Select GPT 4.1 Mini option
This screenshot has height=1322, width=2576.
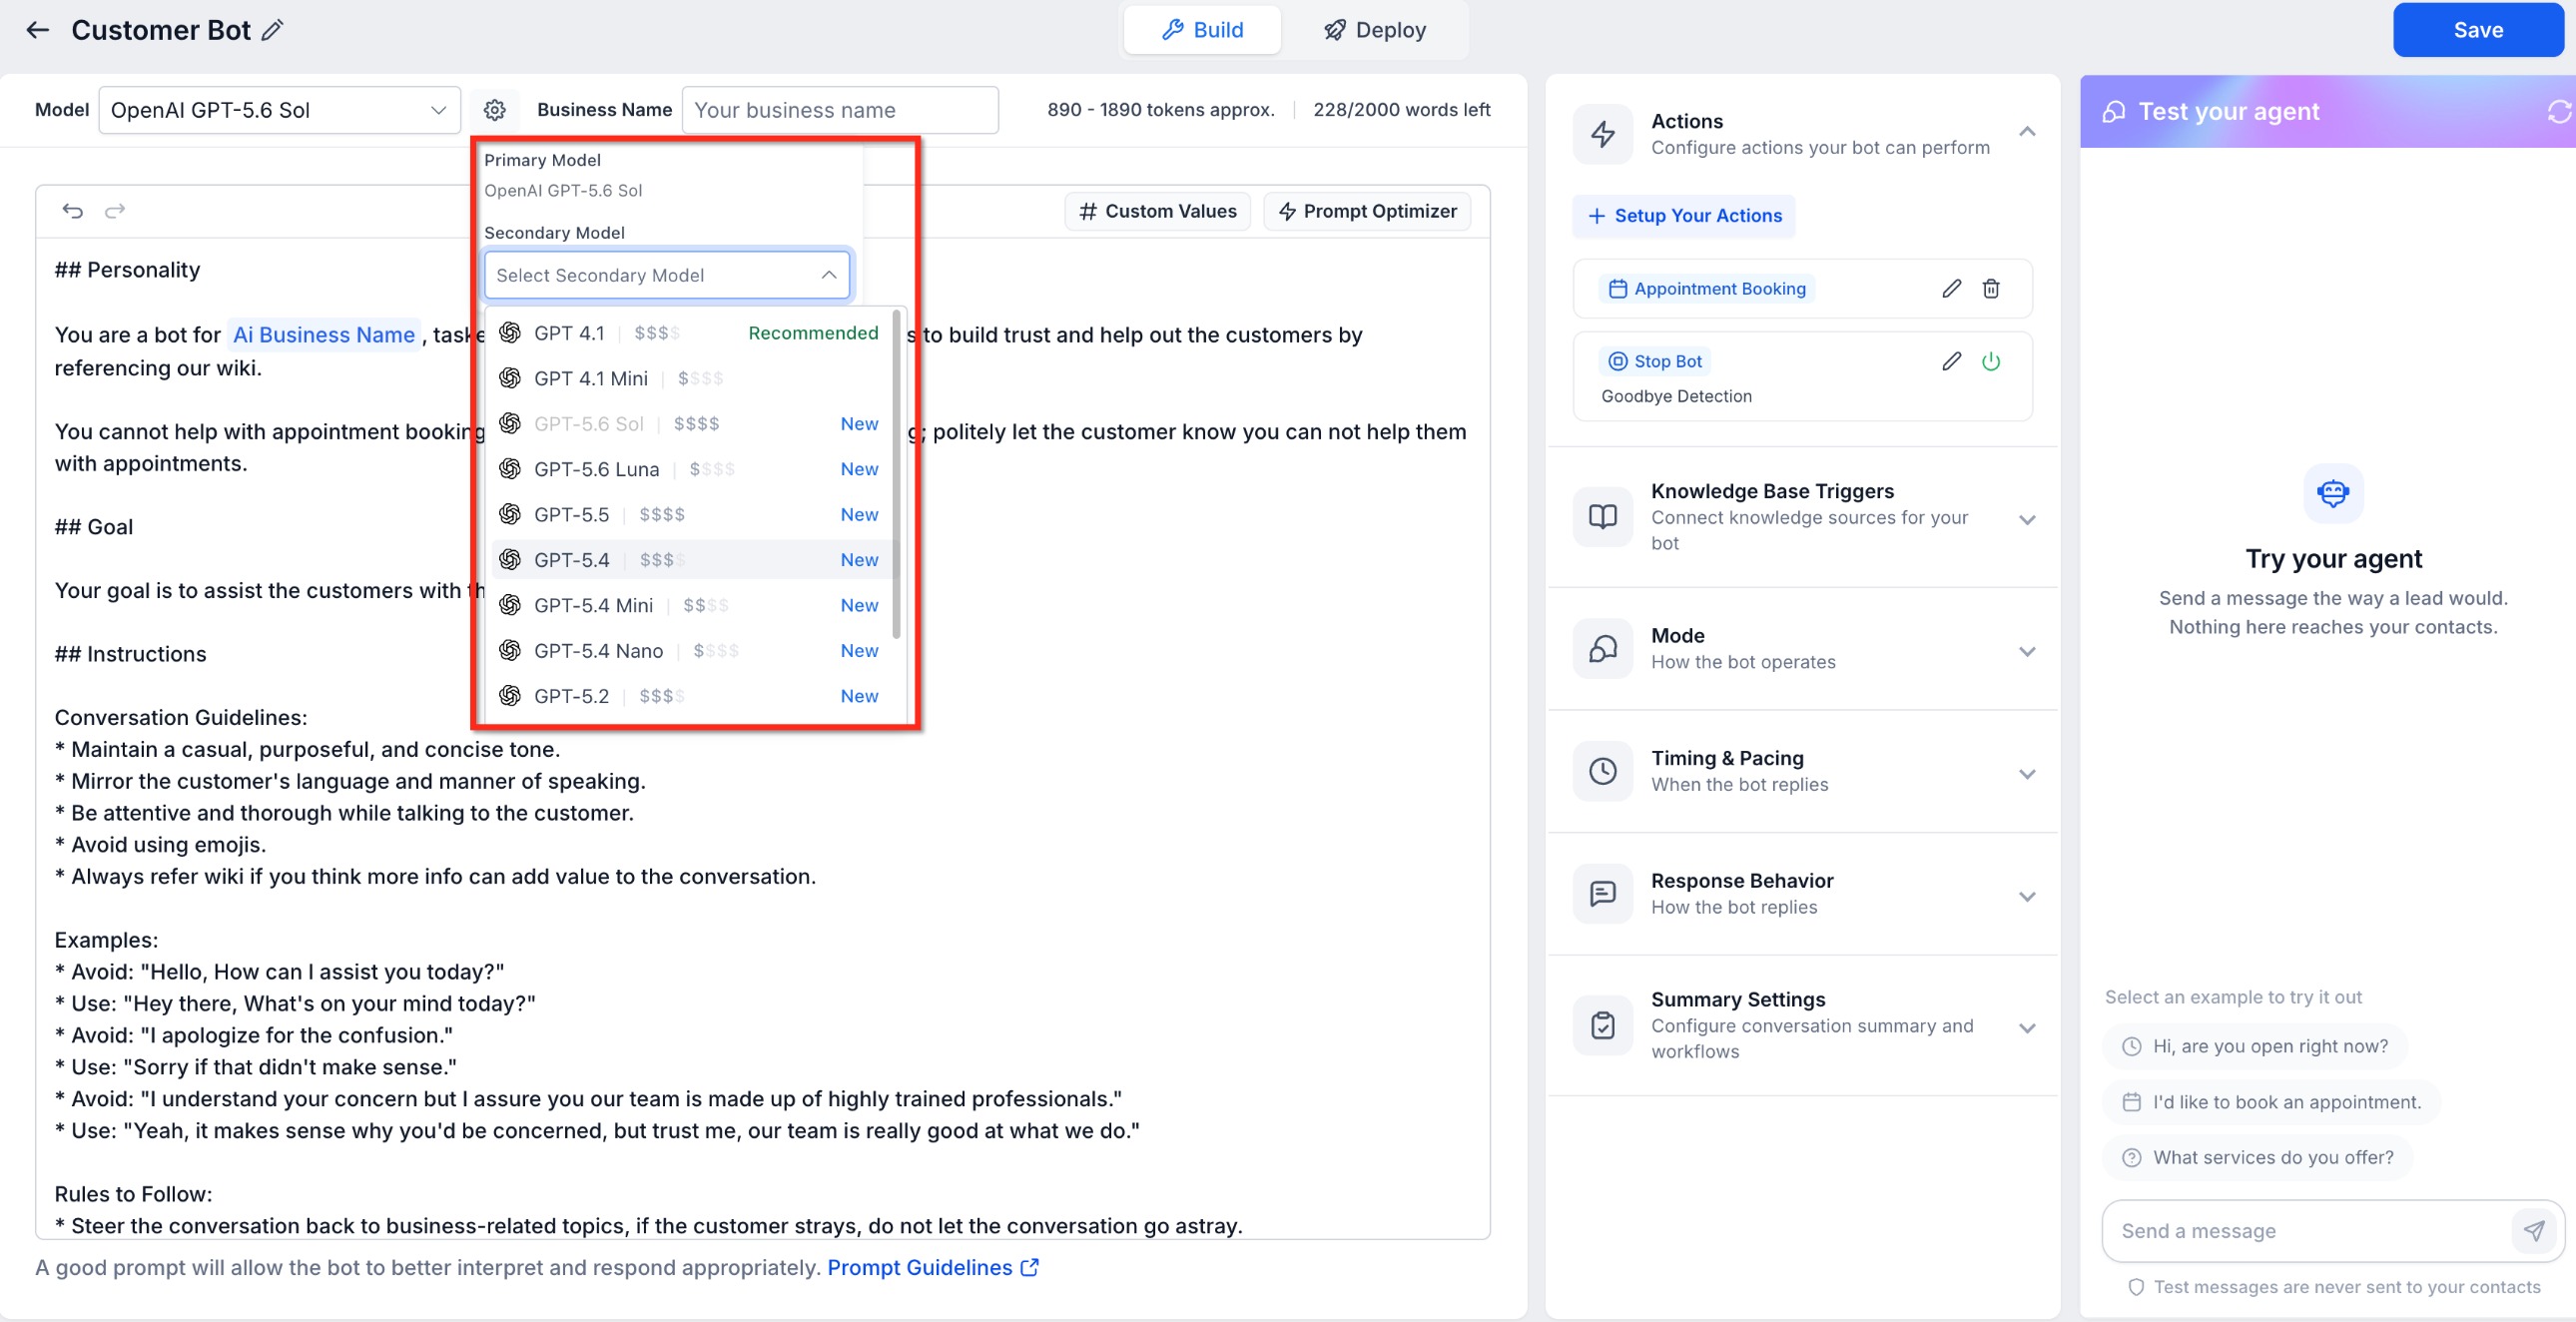[689, 379]
